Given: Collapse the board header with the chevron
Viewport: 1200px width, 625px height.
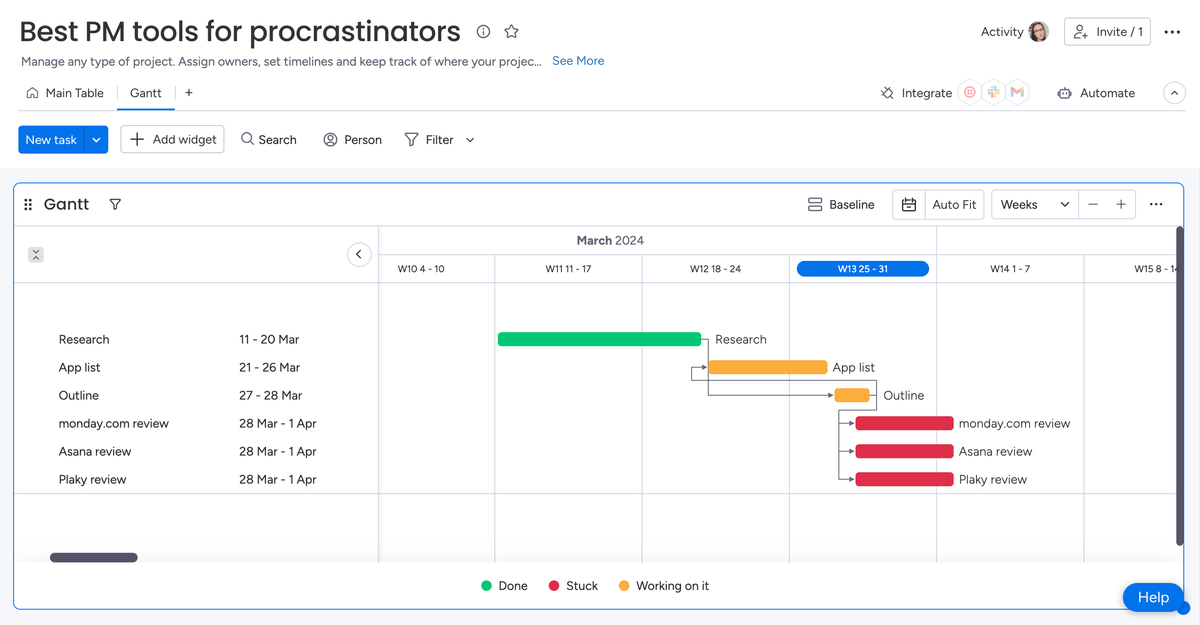Looking at the screenshot, I should [1174, 92].
